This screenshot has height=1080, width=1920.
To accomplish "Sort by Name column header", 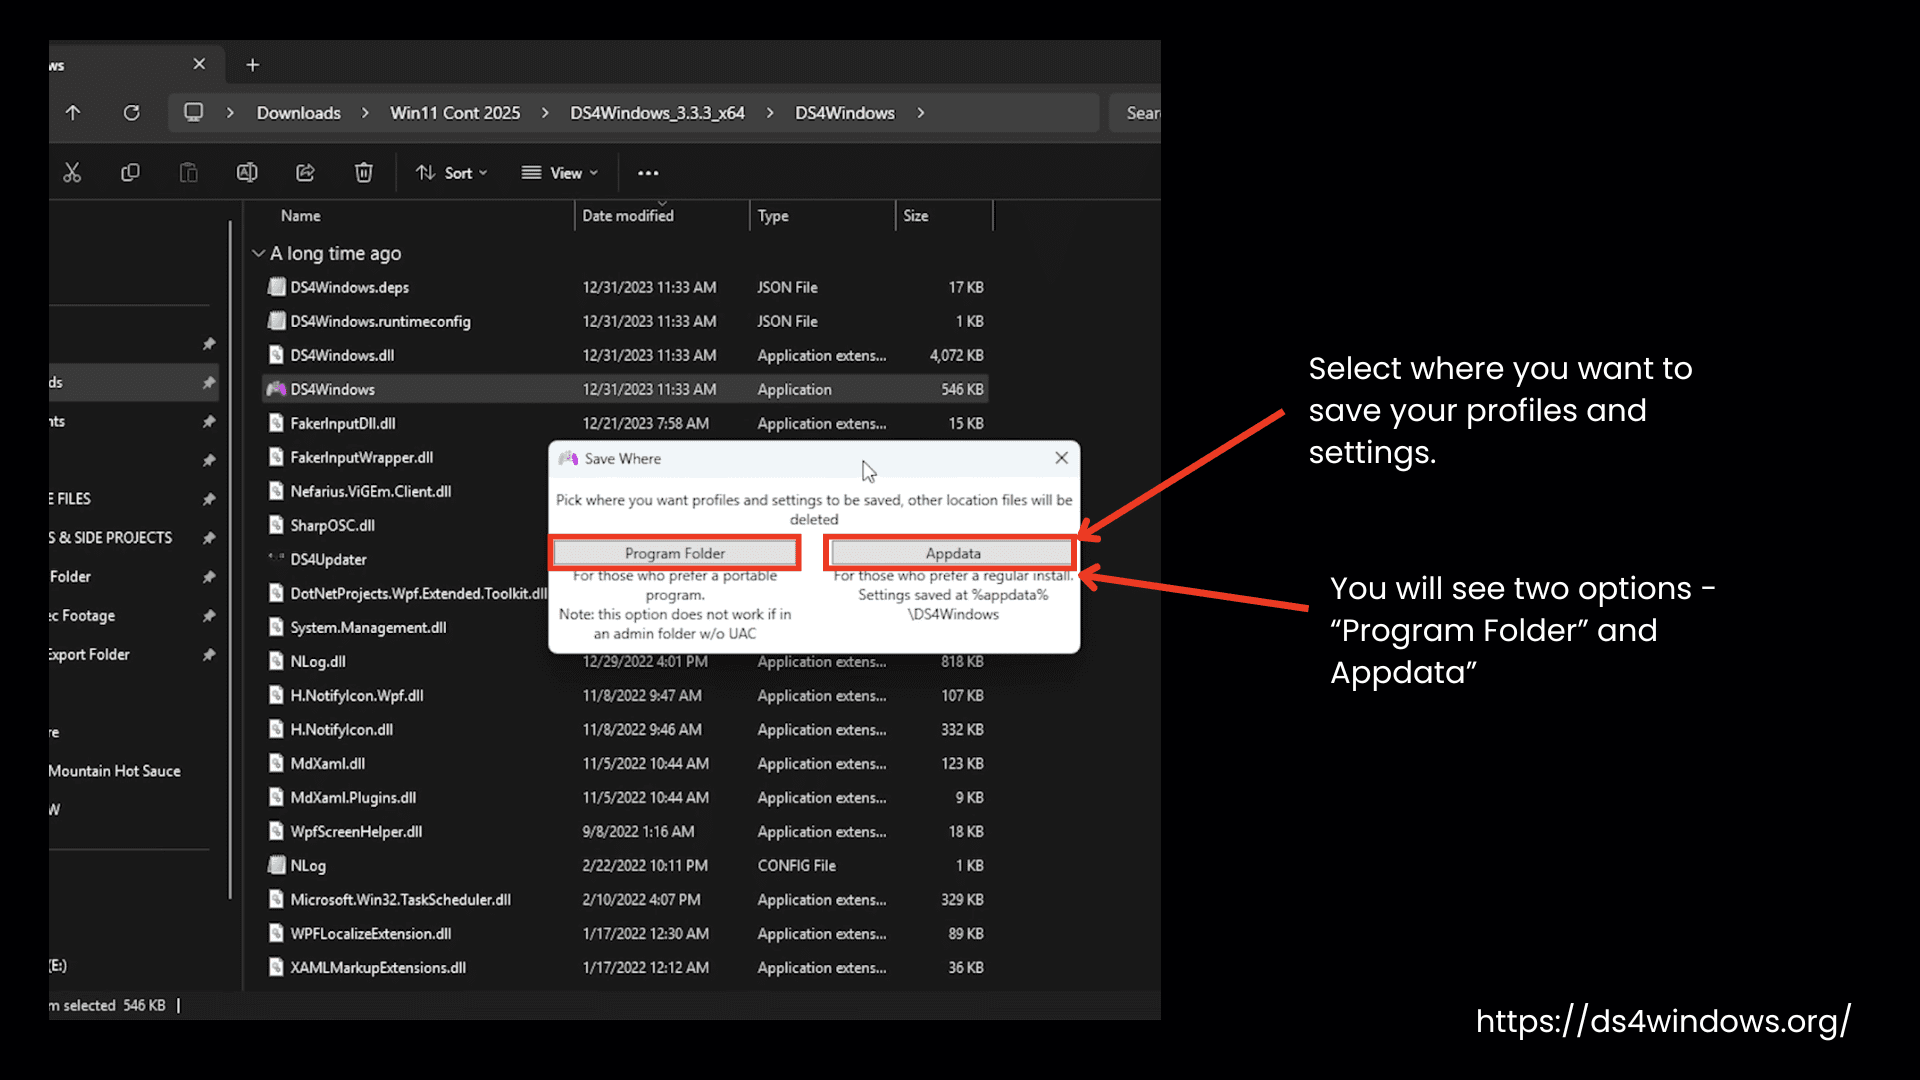I will click(x=300, y=216).
